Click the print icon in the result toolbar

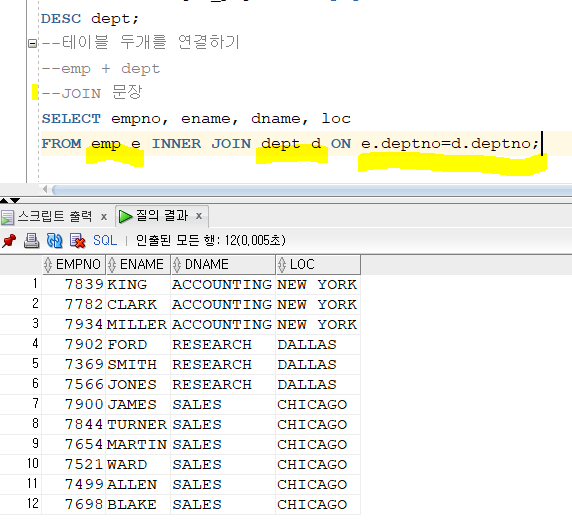tap(31, 241)
